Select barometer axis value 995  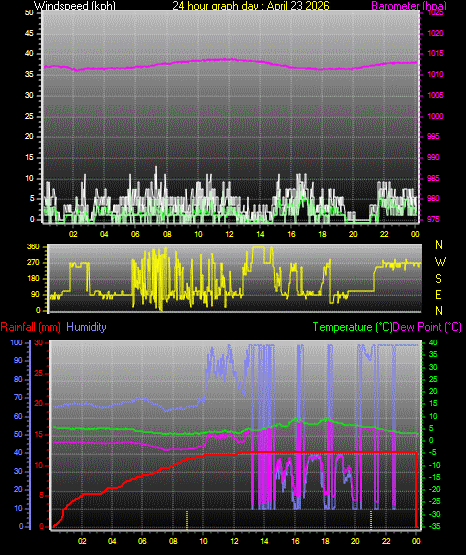pyautogui.click(x=433, y=136)
